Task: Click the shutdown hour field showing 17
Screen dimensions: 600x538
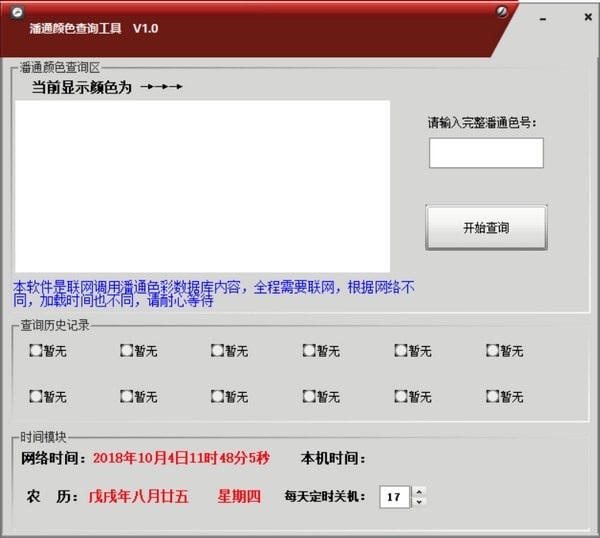Action: (395, 497)
